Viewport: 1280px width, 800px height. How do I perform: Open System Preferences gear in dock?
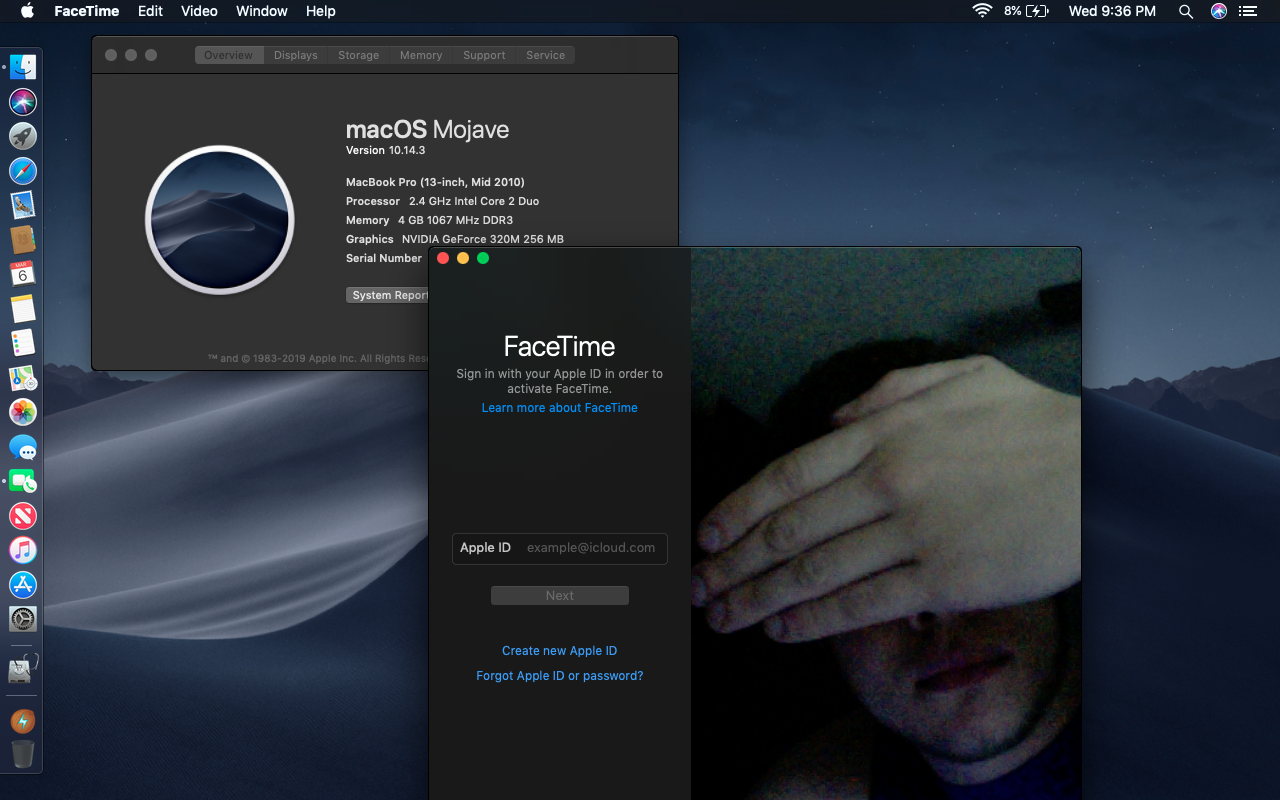tap(23, 619)
